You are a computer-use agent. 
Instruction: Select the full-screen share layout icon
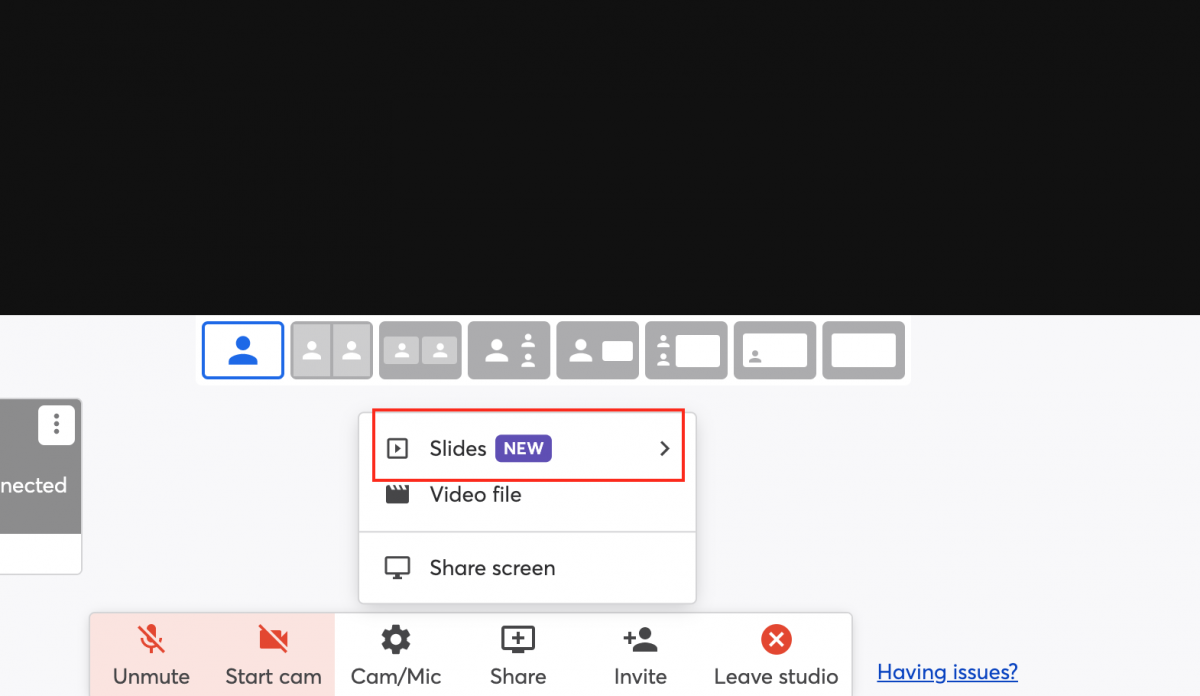[864, 350]
